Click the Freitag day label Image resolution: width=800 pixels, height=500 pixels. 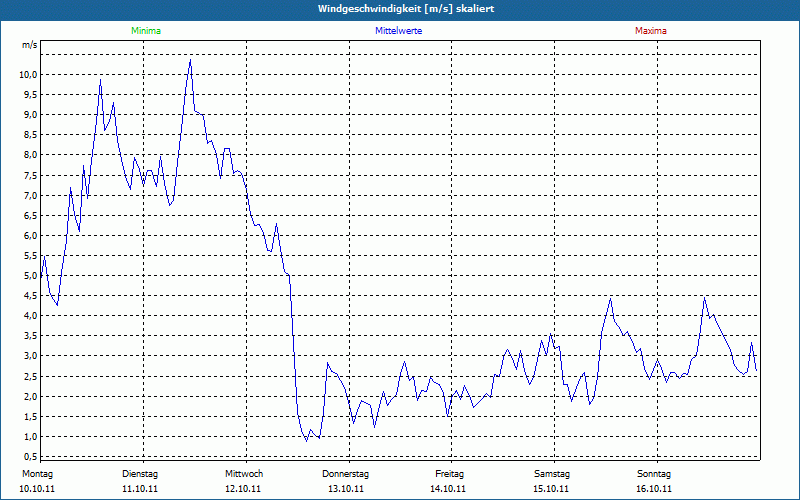[449, 474]
